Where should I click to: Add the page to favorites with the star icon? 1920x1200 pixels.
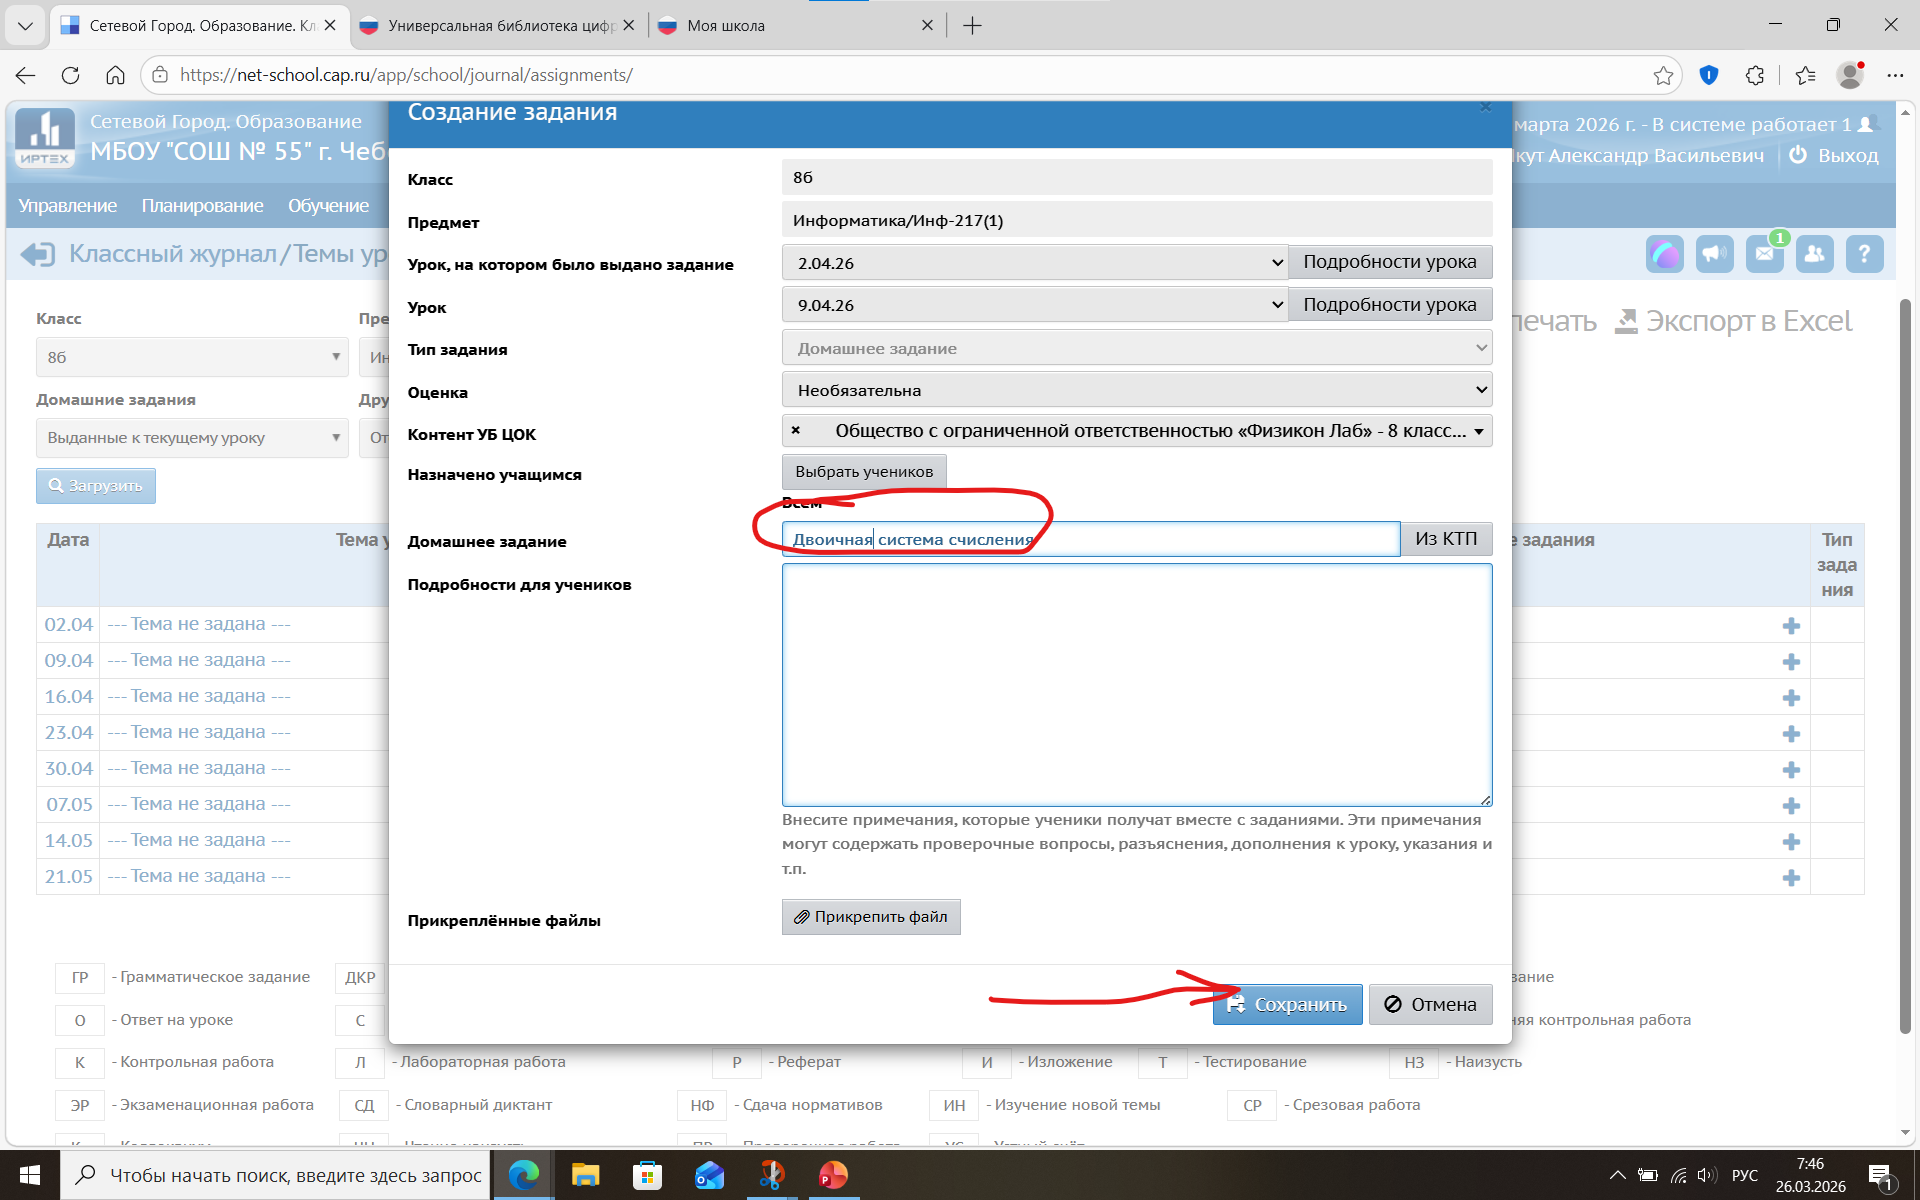pos(1663,75)
